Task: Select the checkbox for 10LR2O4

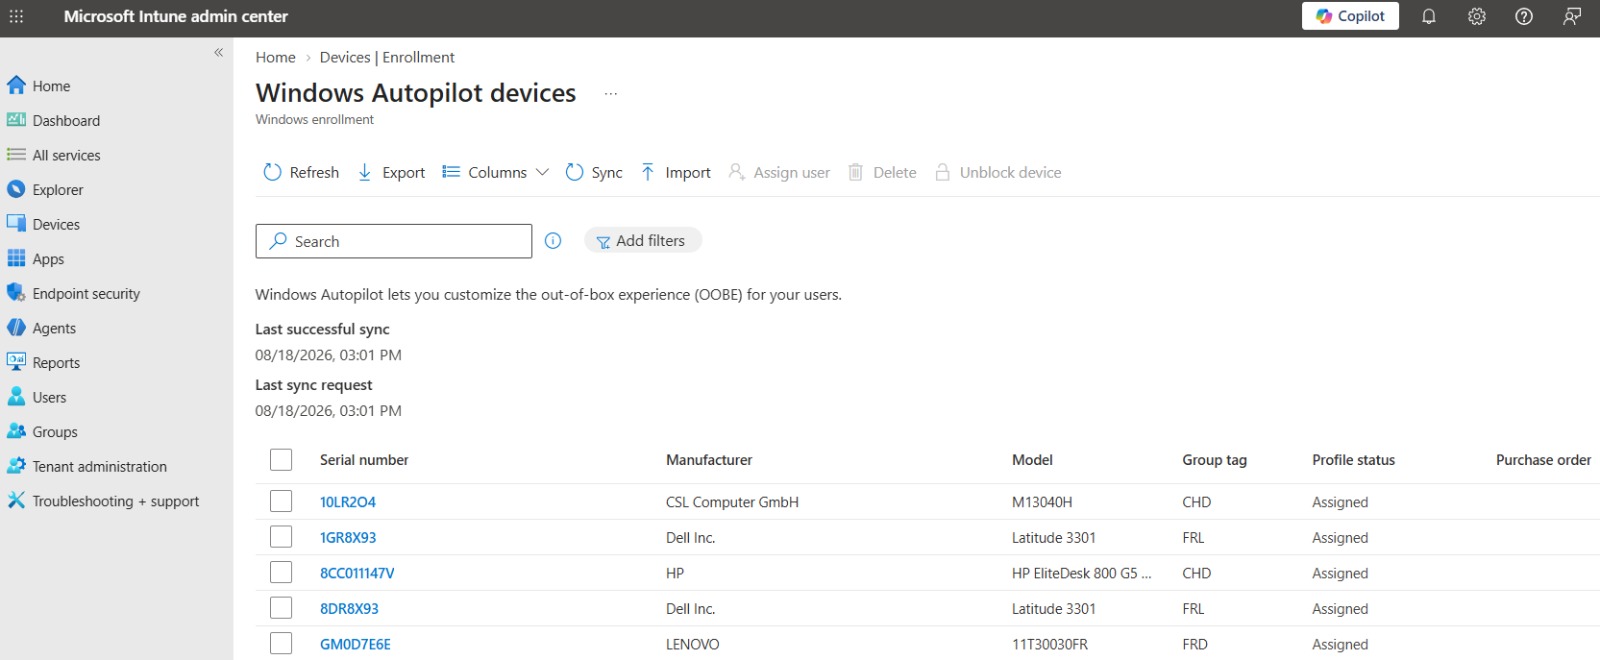Action: click(281, 502)
